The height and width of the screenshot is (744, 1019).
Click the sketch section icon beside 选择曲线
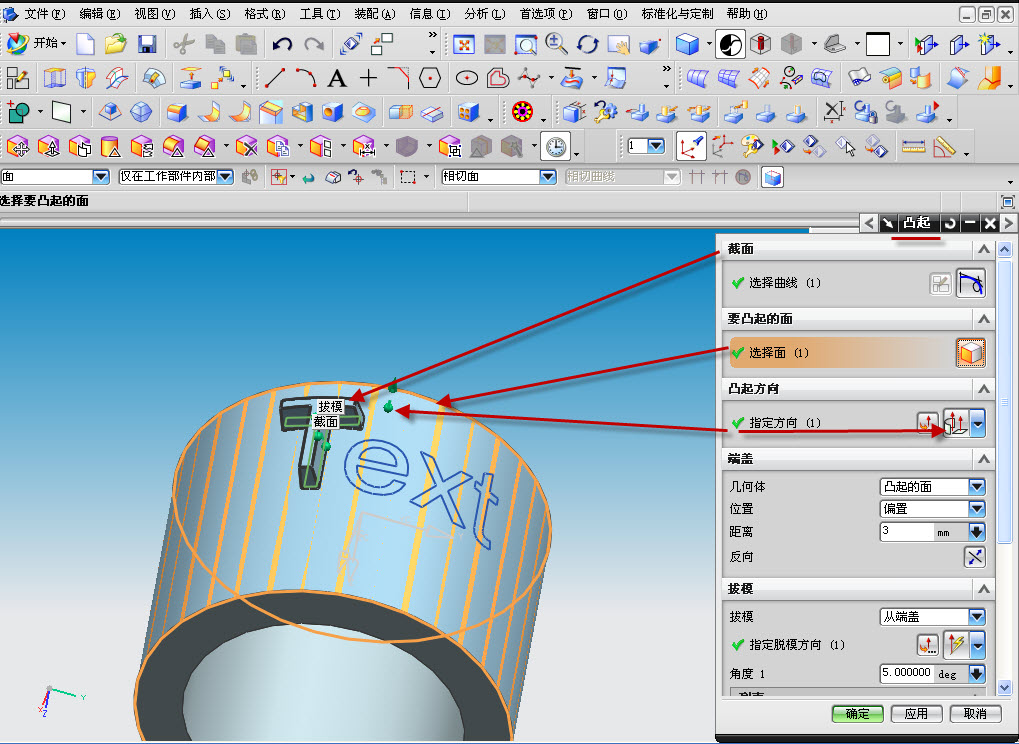tap(940, 284)
